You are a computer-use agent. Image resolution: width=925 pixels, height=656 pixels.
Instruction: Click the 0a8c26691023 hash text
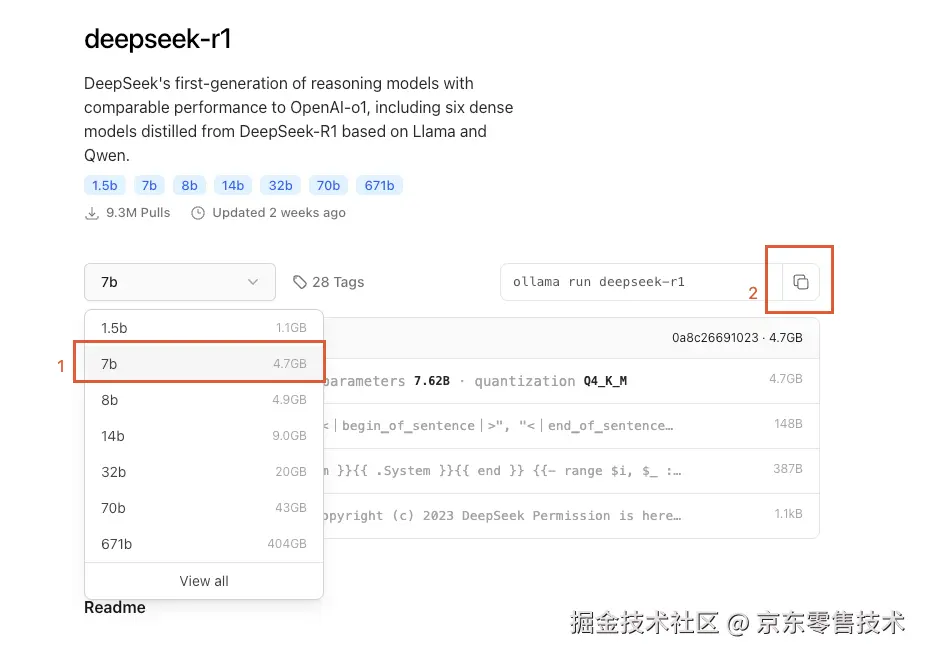[x=715, y=337]
